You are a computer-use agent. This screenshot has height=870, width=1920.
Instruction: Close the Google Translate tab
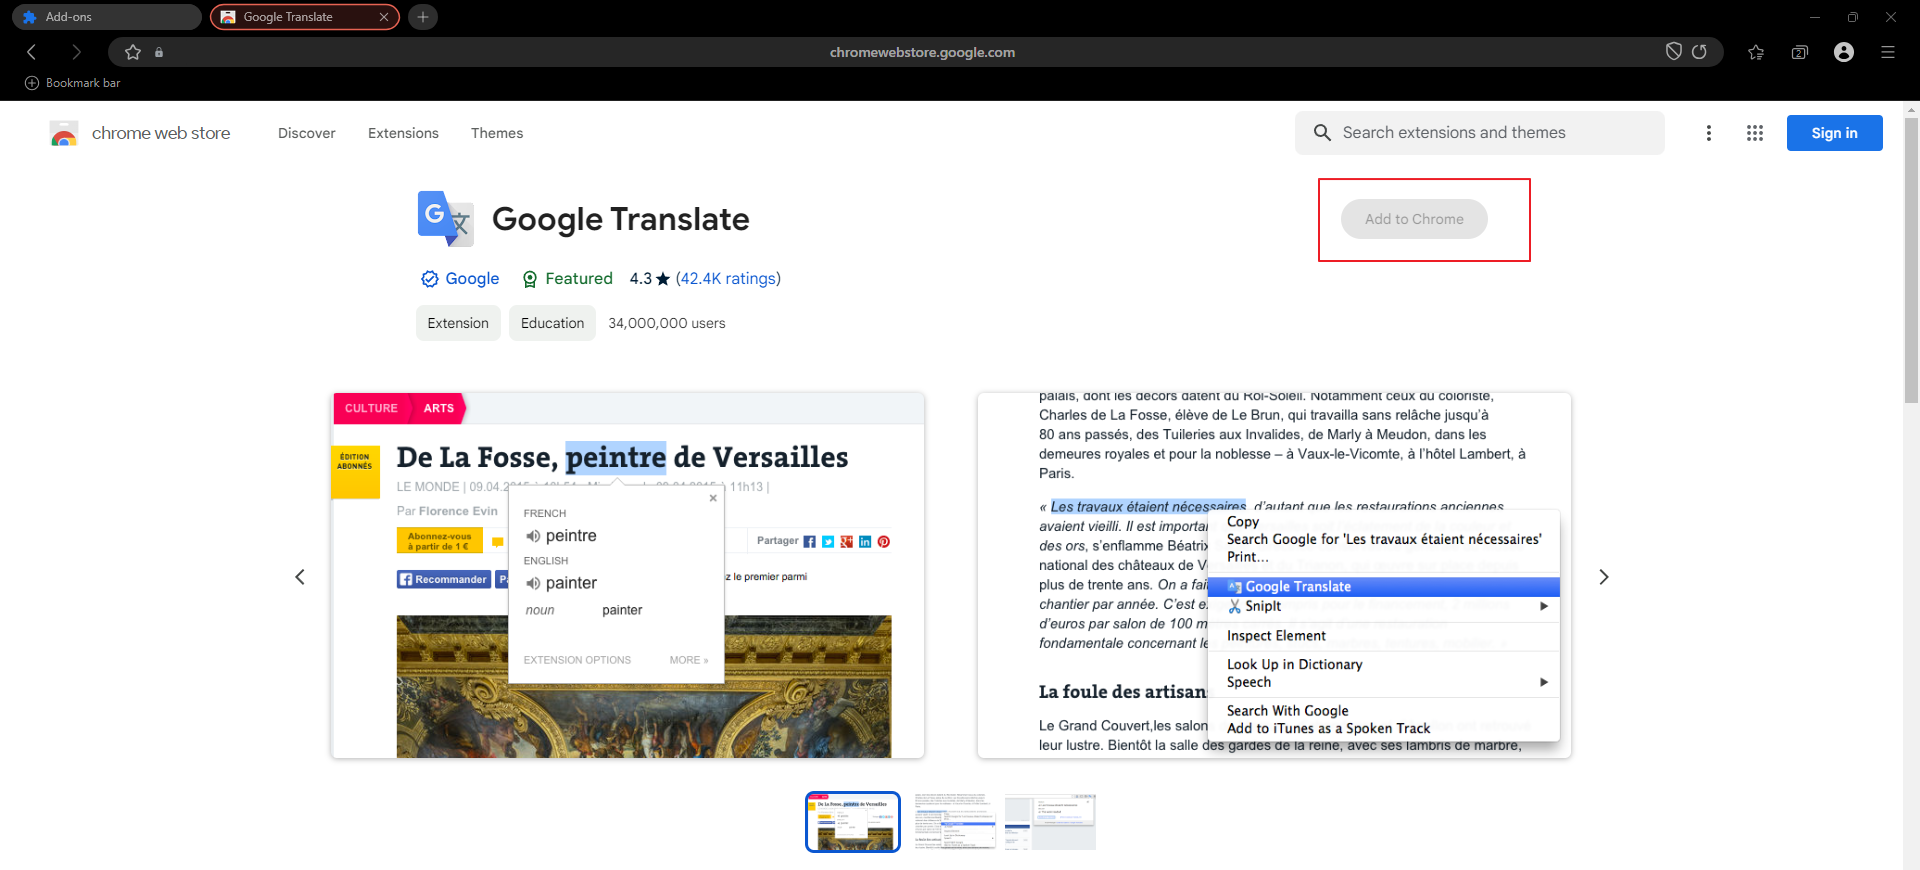point(384,17)
